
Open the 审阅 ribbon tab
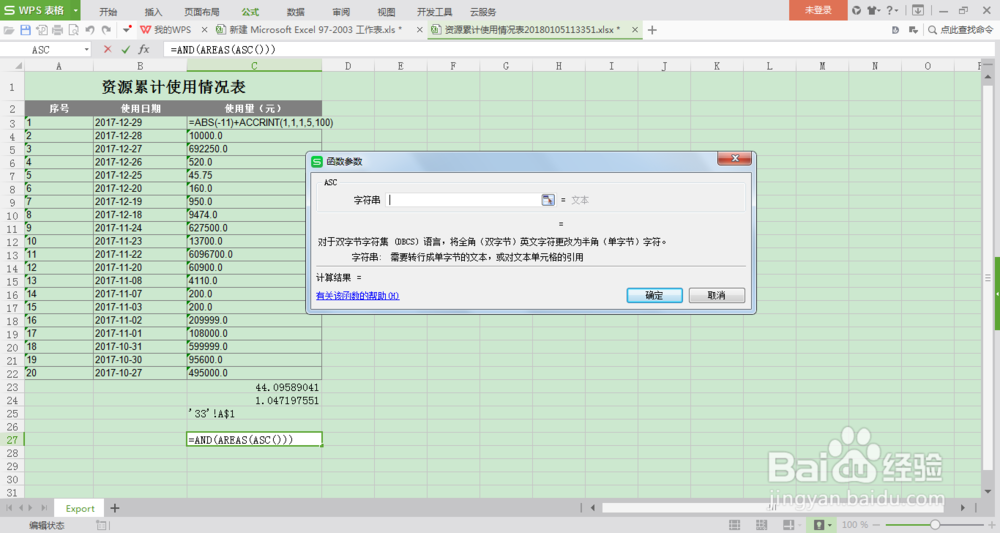point(341,11)
